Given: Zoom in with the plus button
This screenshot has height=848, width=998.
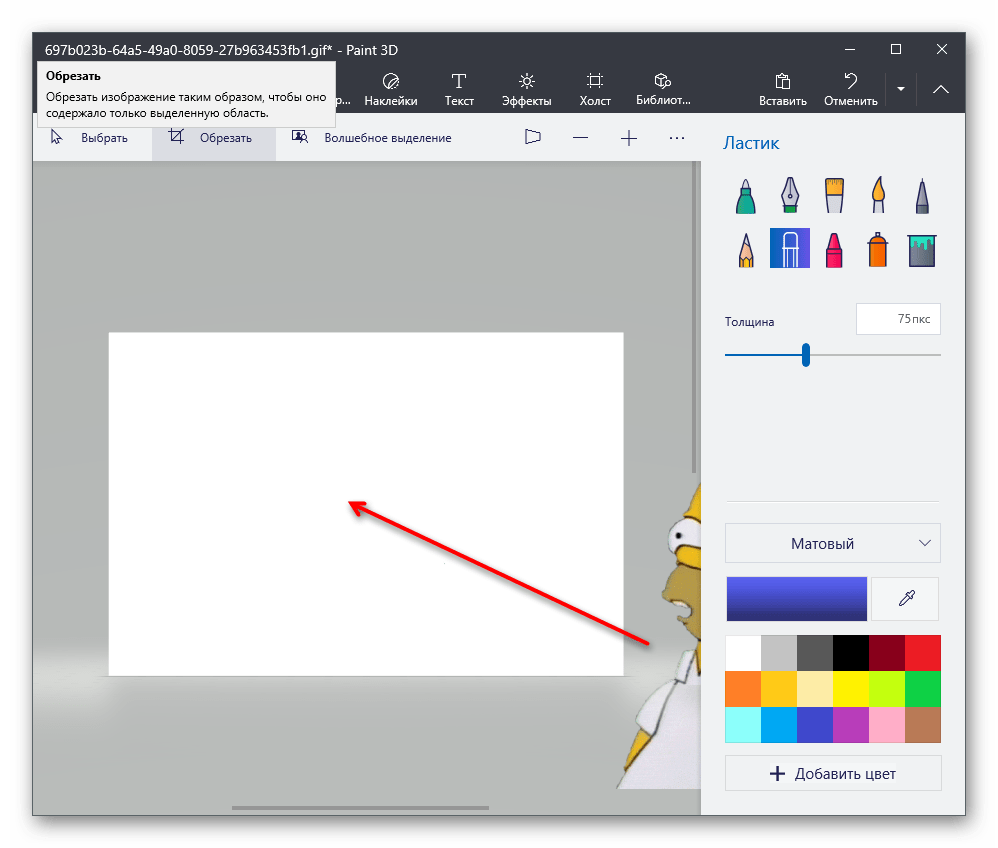Looking at the screenshot, I should click(628, 138).
